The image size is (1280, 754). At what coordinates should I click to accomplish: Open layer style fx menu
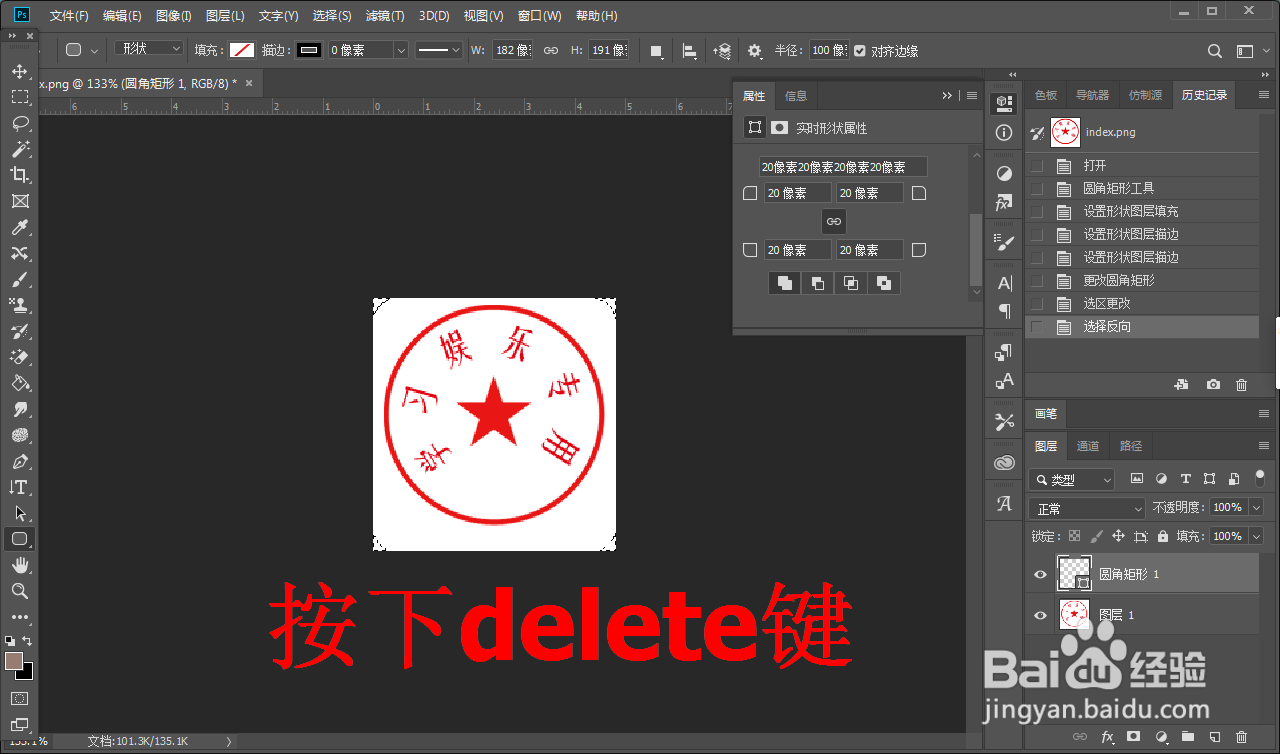point(1107,737)
